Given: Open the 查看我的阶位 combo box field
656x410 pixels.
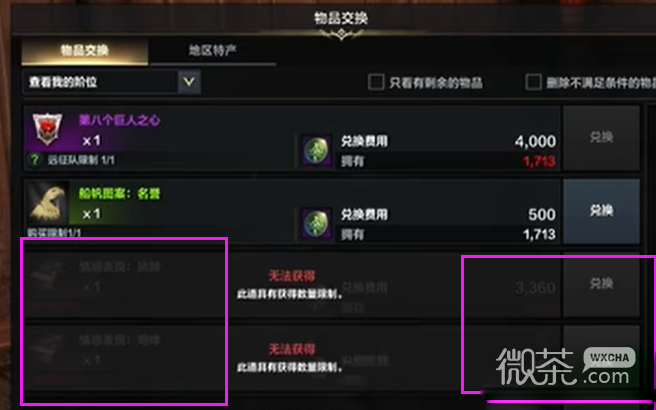Looking at the screenshot, I should (x=111, y=82).
